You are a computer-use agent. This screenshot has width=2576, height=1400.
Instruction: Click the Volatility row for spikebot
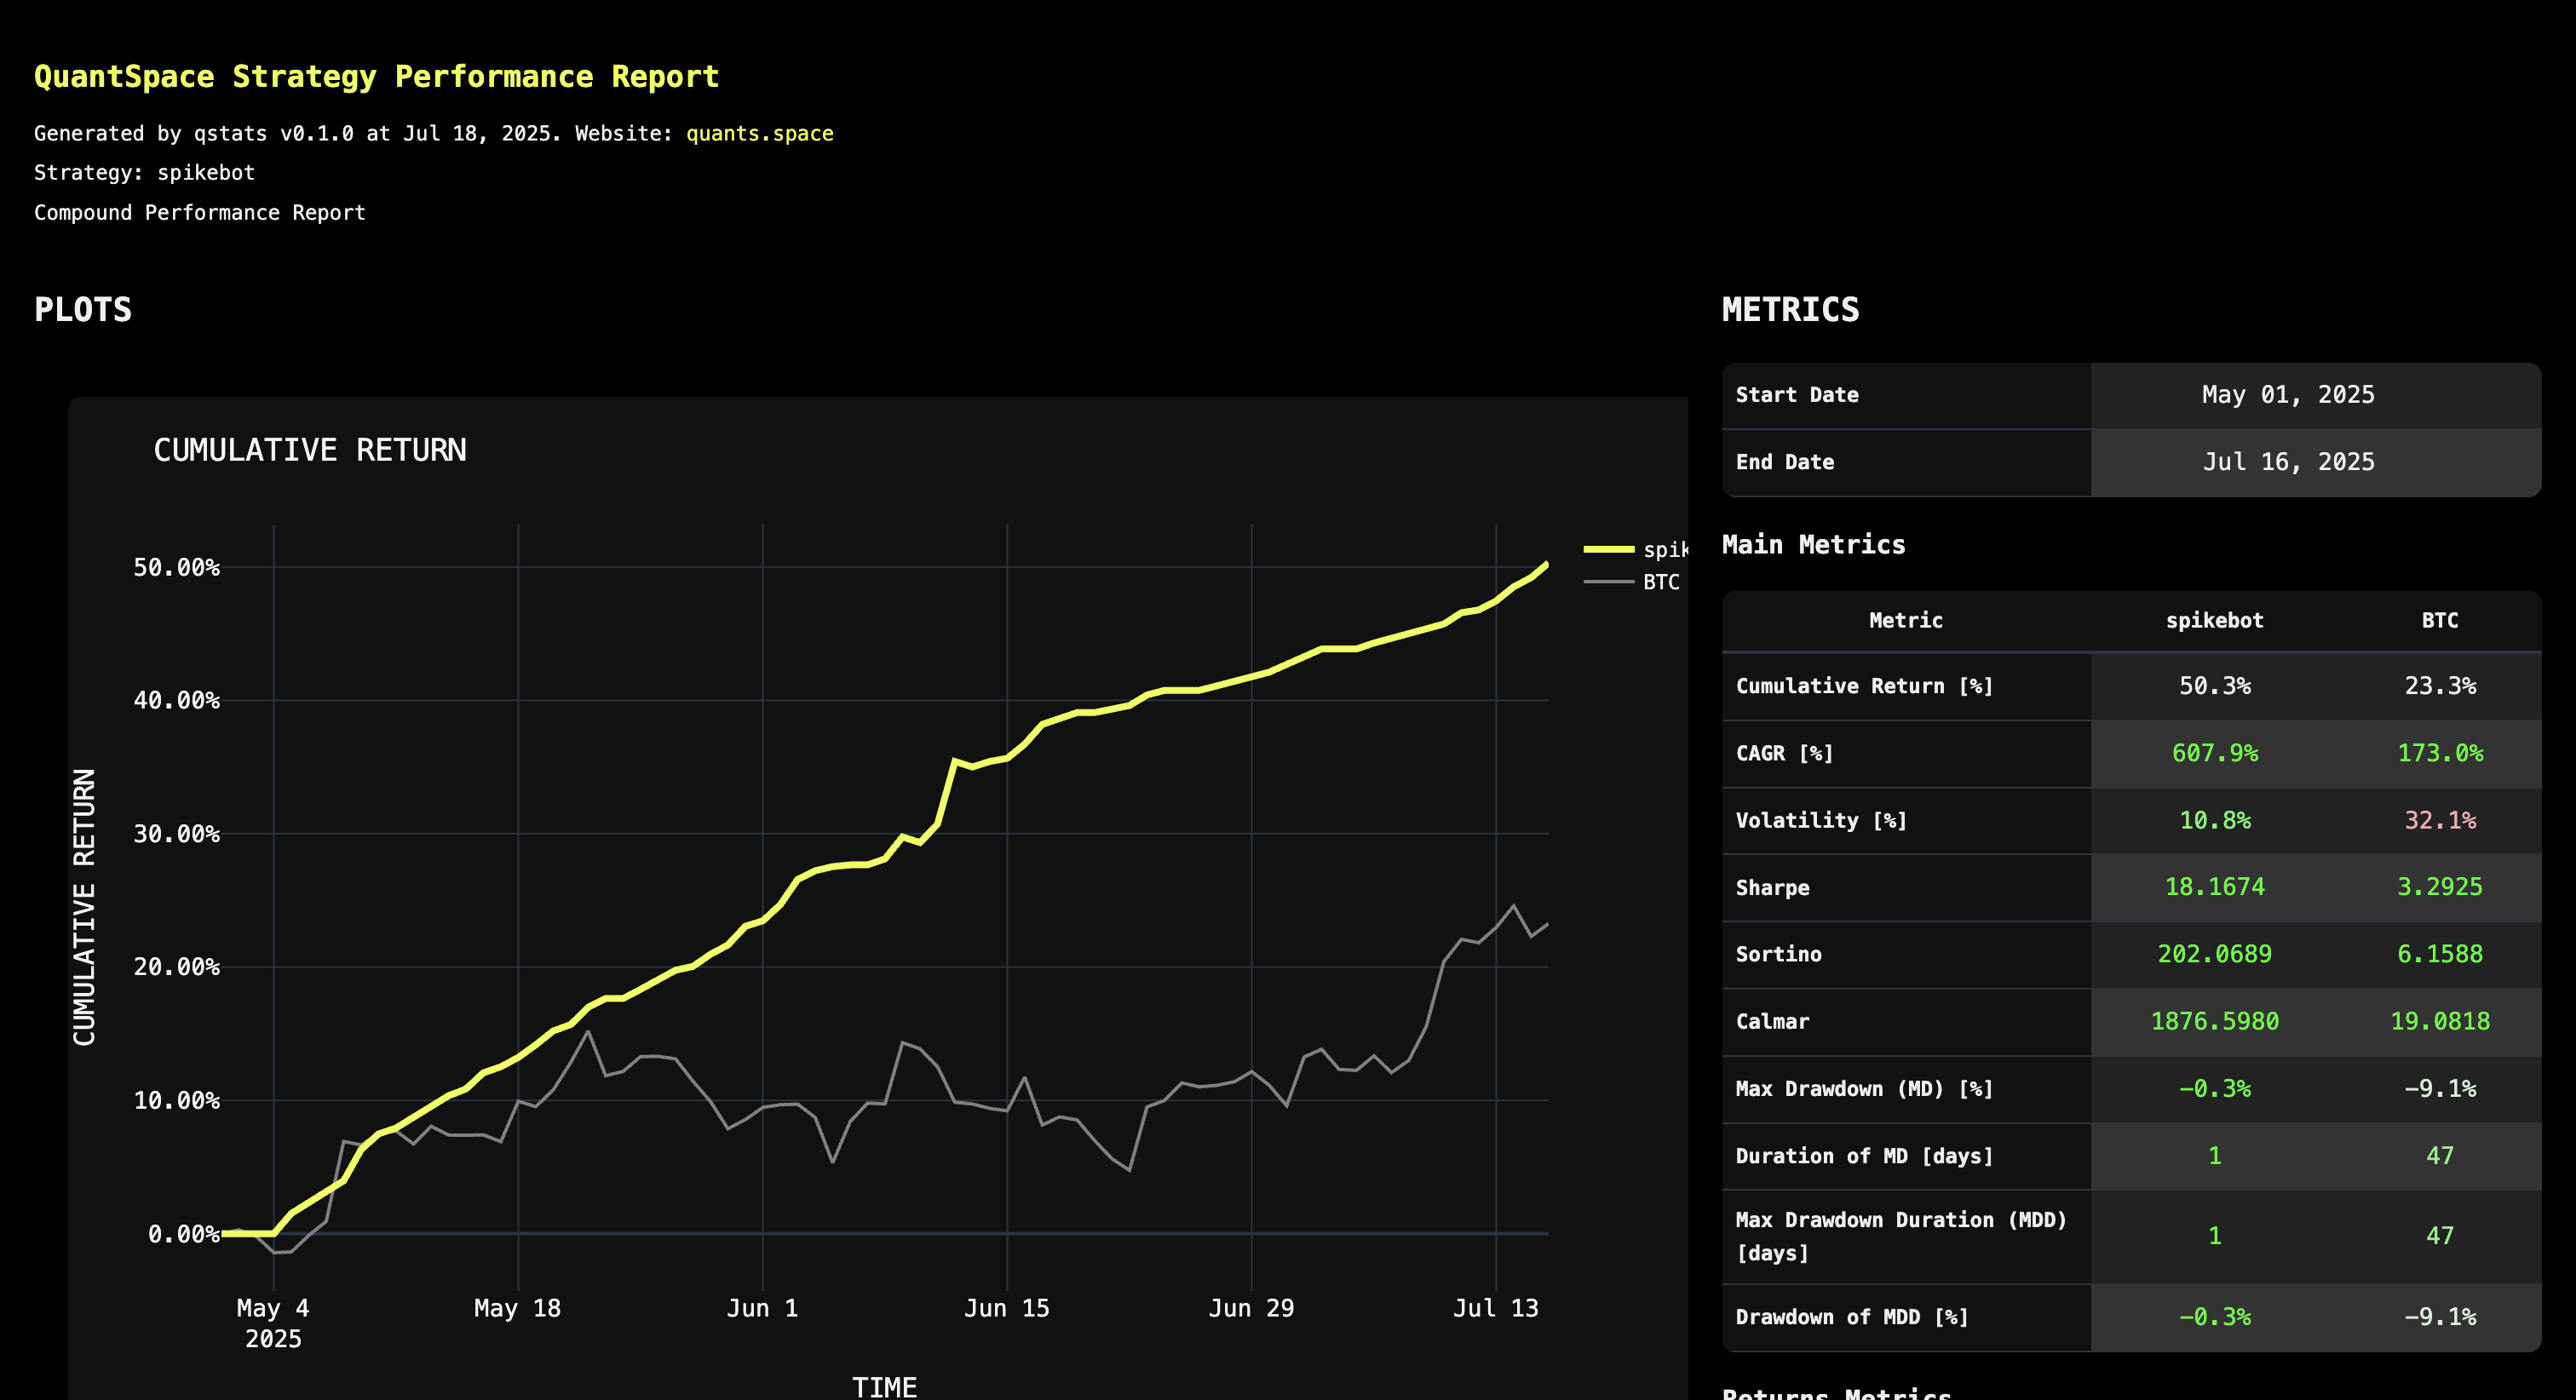point(2213,820)
